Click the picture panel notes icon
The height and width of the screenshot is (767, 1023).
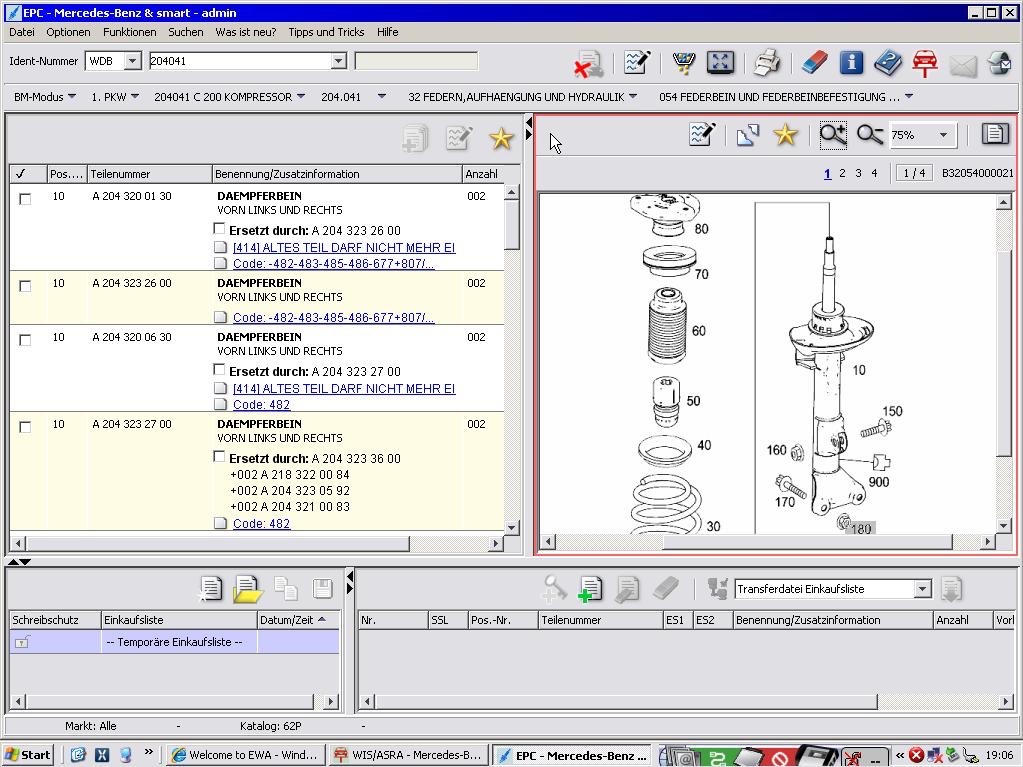(702, 134)
